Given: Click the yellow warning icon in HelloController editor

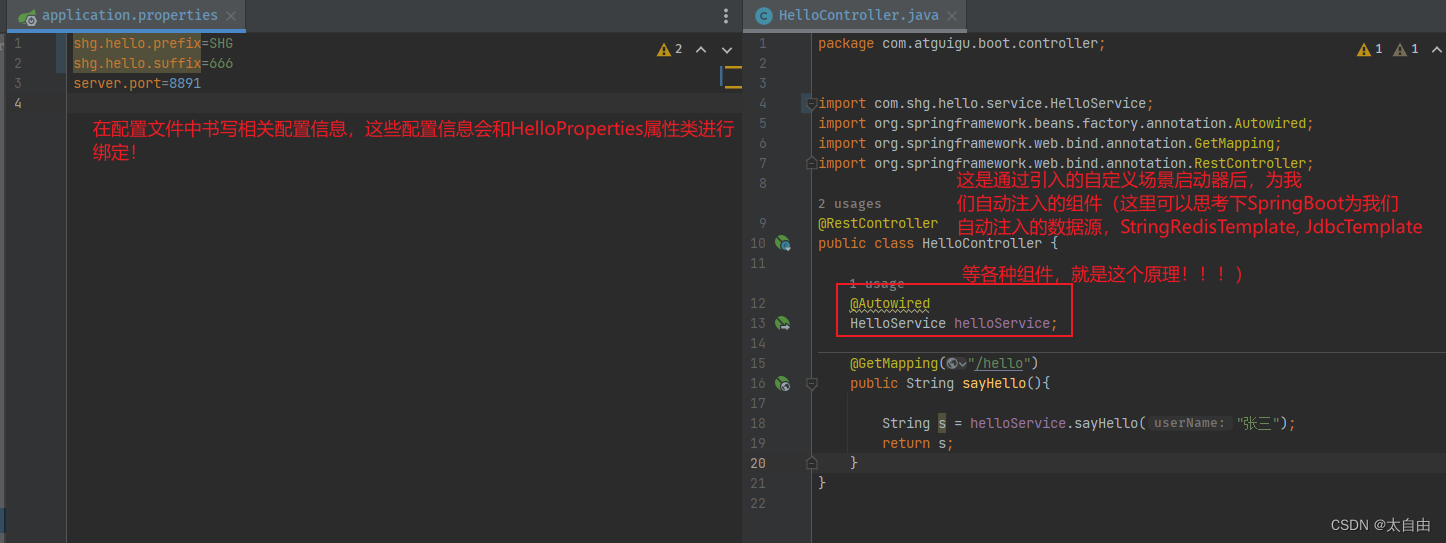Looking at the screenshot, I should (1369, 49).
